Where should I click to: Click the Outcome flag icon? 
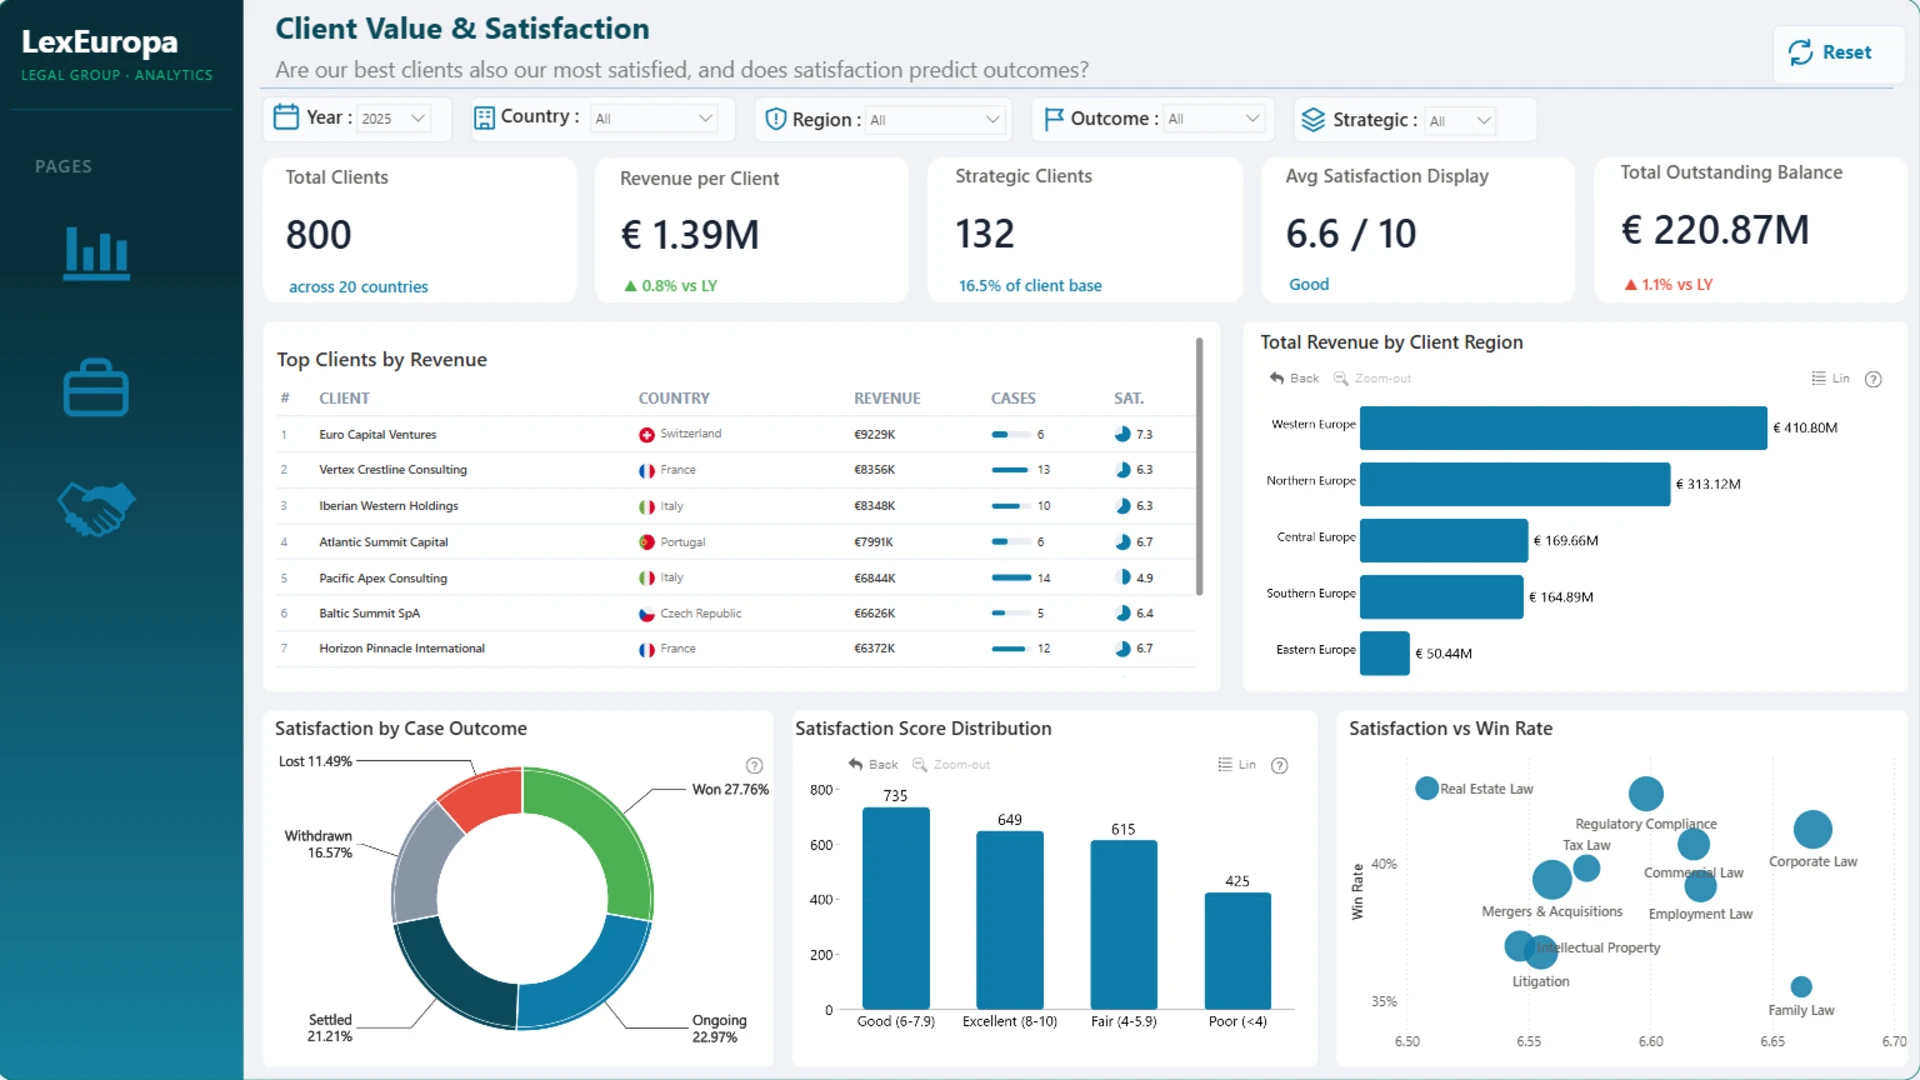(x=1053, y=119)
